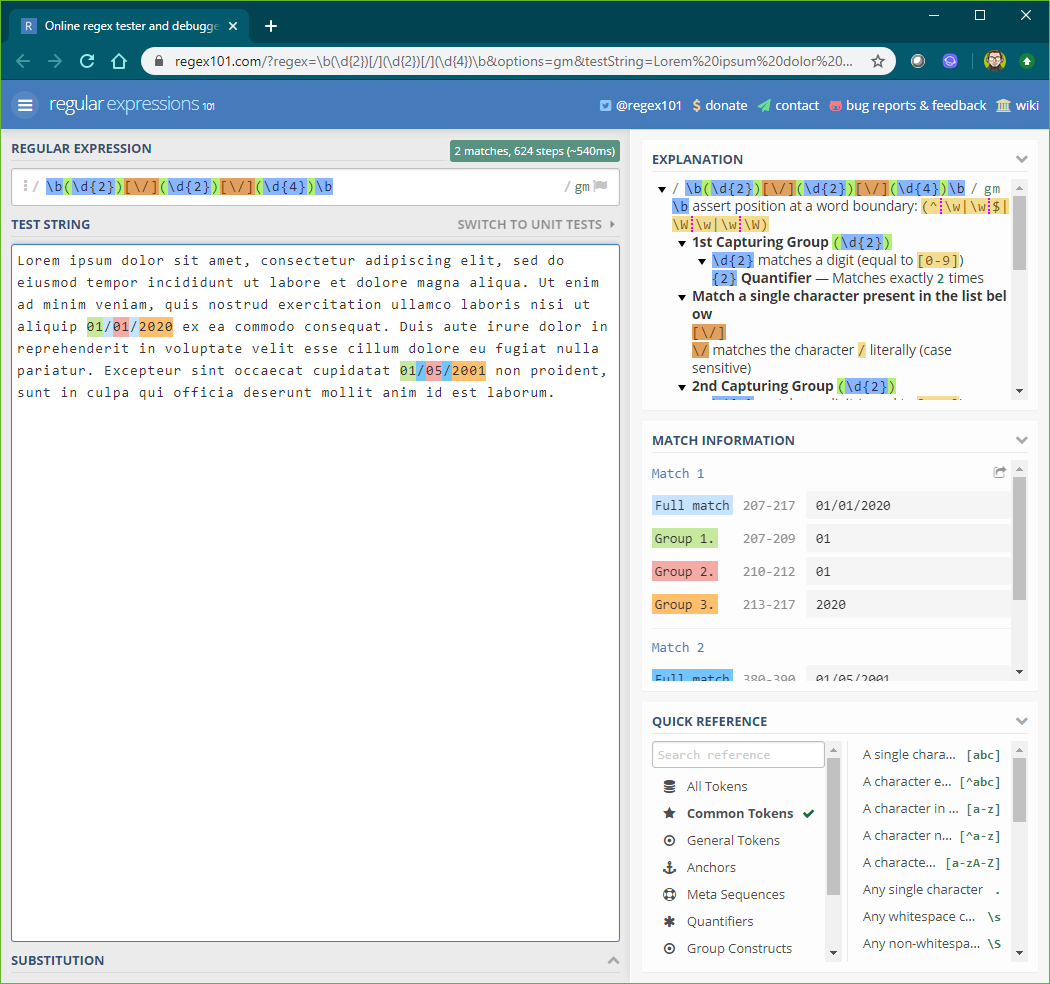Expand the Substitution section
The image size is (1050, 984).
pos(613,960)
